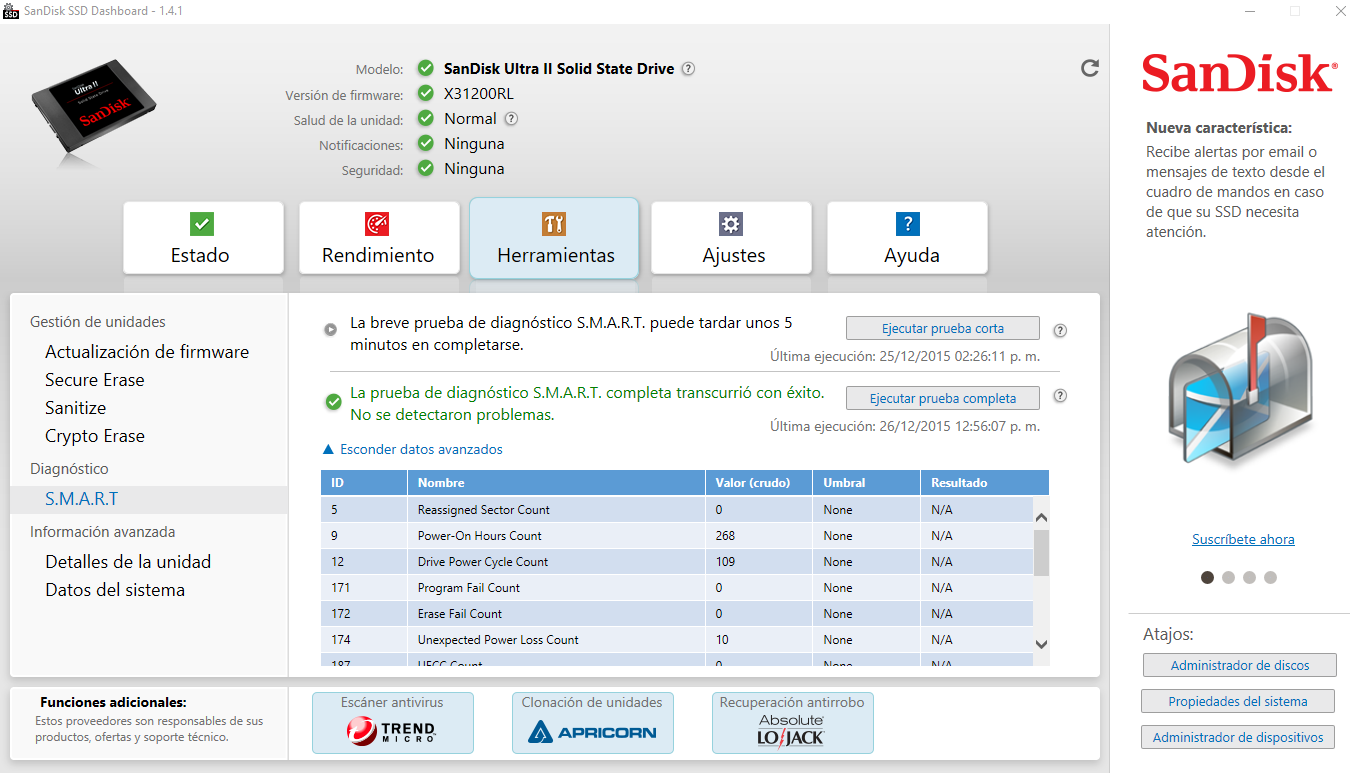Select Secure Erase in the sidebar

tap(95, 380)
